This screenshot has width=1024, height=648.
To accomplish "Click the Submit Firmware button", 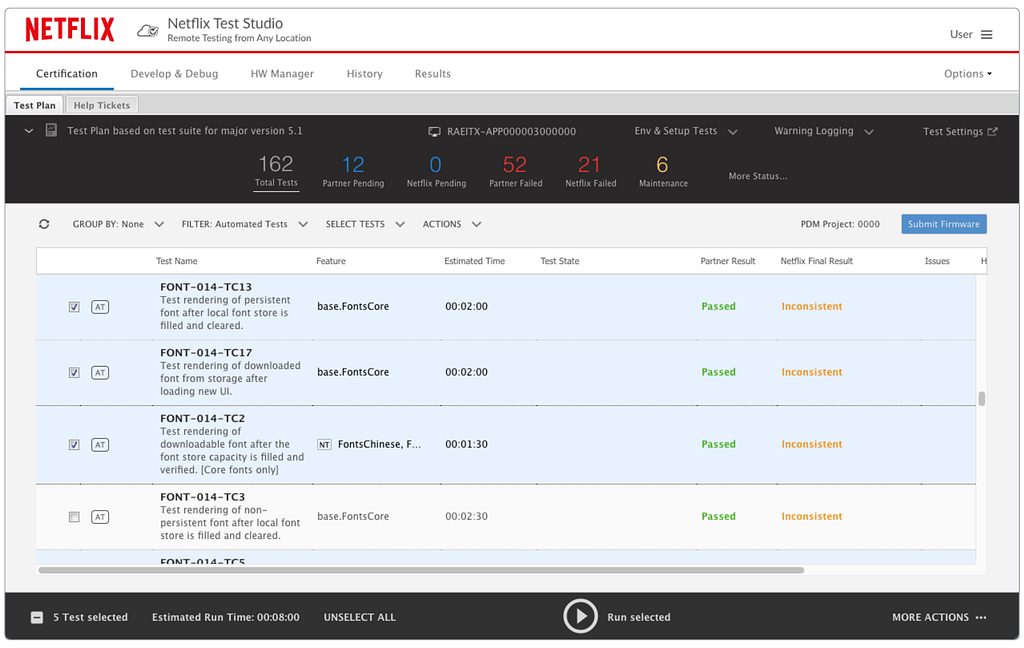I will [944, 224].
